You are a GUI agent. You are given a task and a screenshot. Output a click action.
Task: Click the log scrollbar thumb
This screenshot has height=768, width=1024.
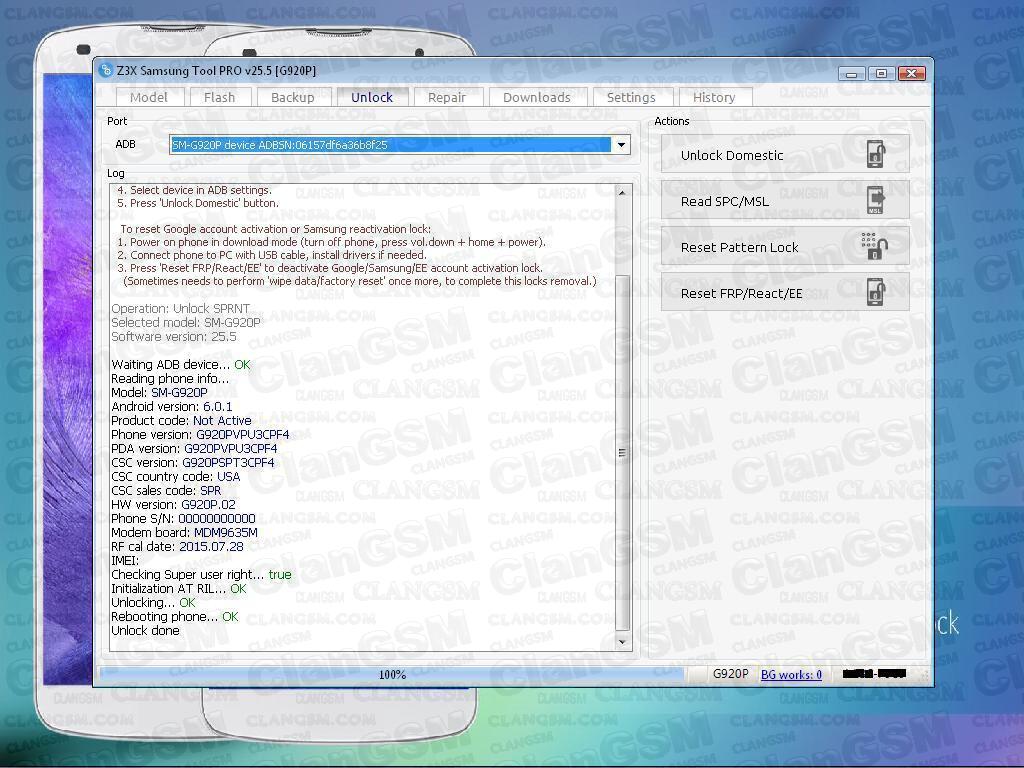[x=622, y=453]
